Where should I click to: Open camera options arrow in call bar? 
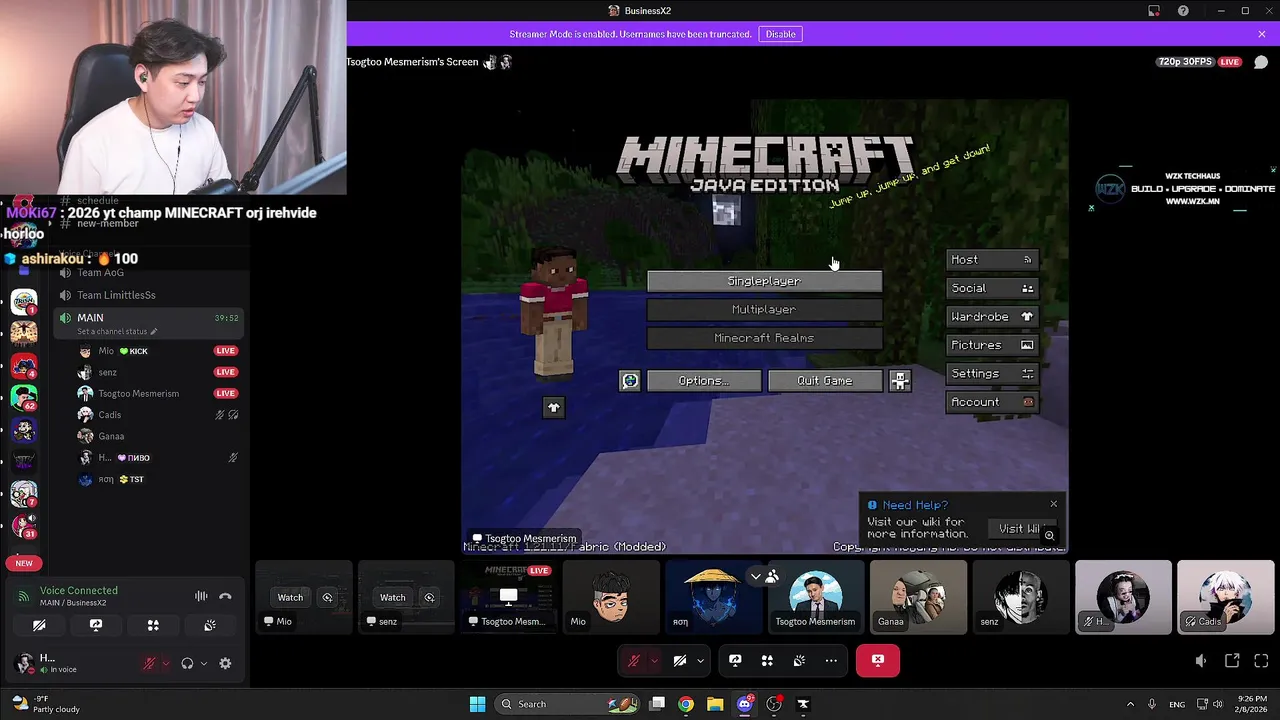point(700,660)
